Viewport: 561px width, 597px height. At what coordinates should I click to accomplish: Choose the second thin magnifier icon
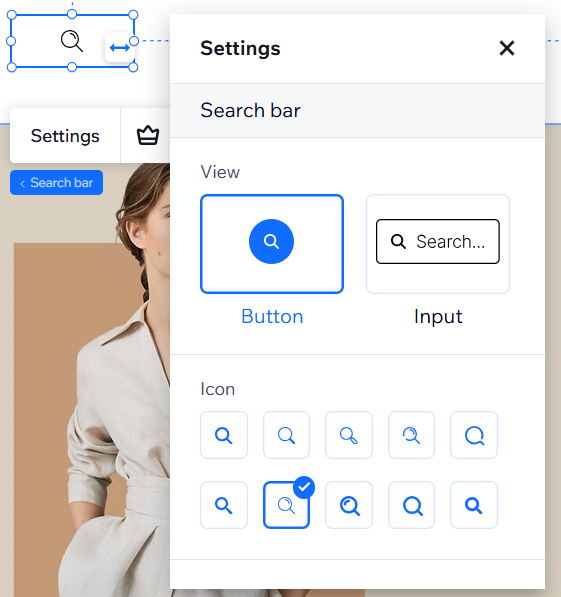tap(286, 435)
